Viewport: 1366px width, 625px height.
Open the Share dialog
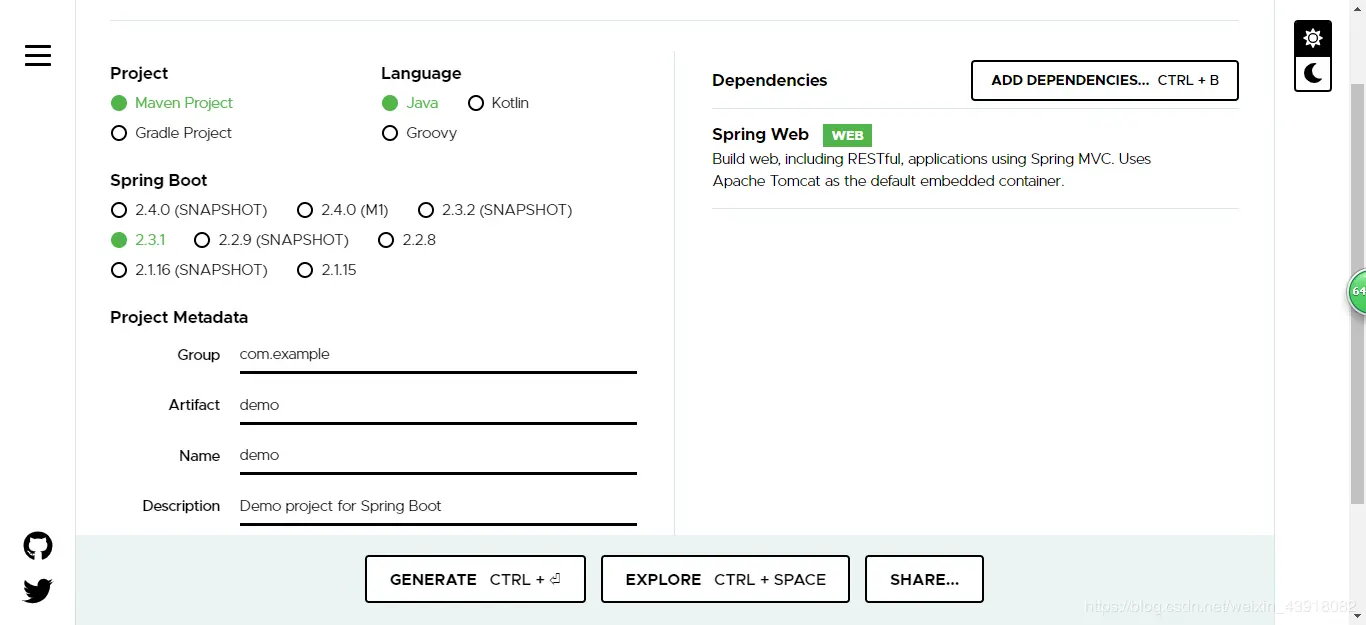[924, 579]
